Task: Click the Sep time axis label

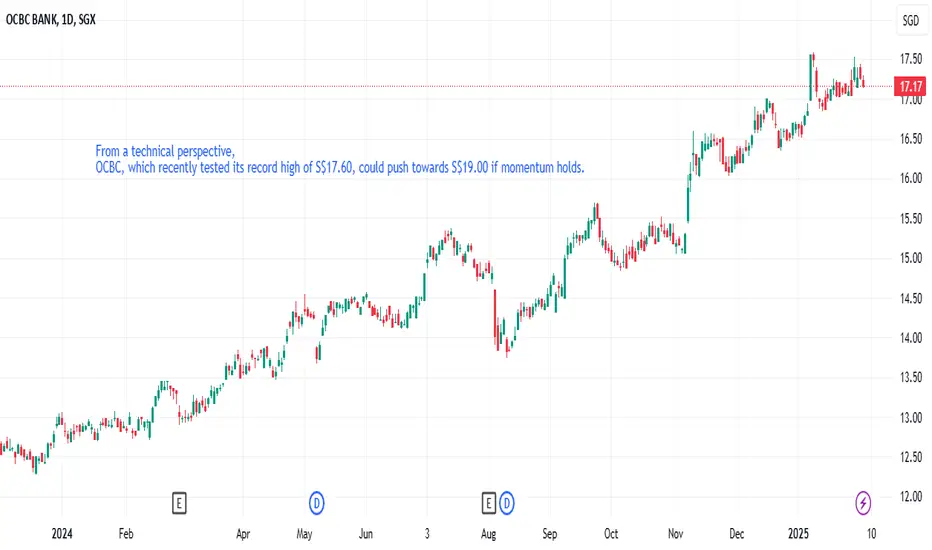Action: click(x=550, y=534)
